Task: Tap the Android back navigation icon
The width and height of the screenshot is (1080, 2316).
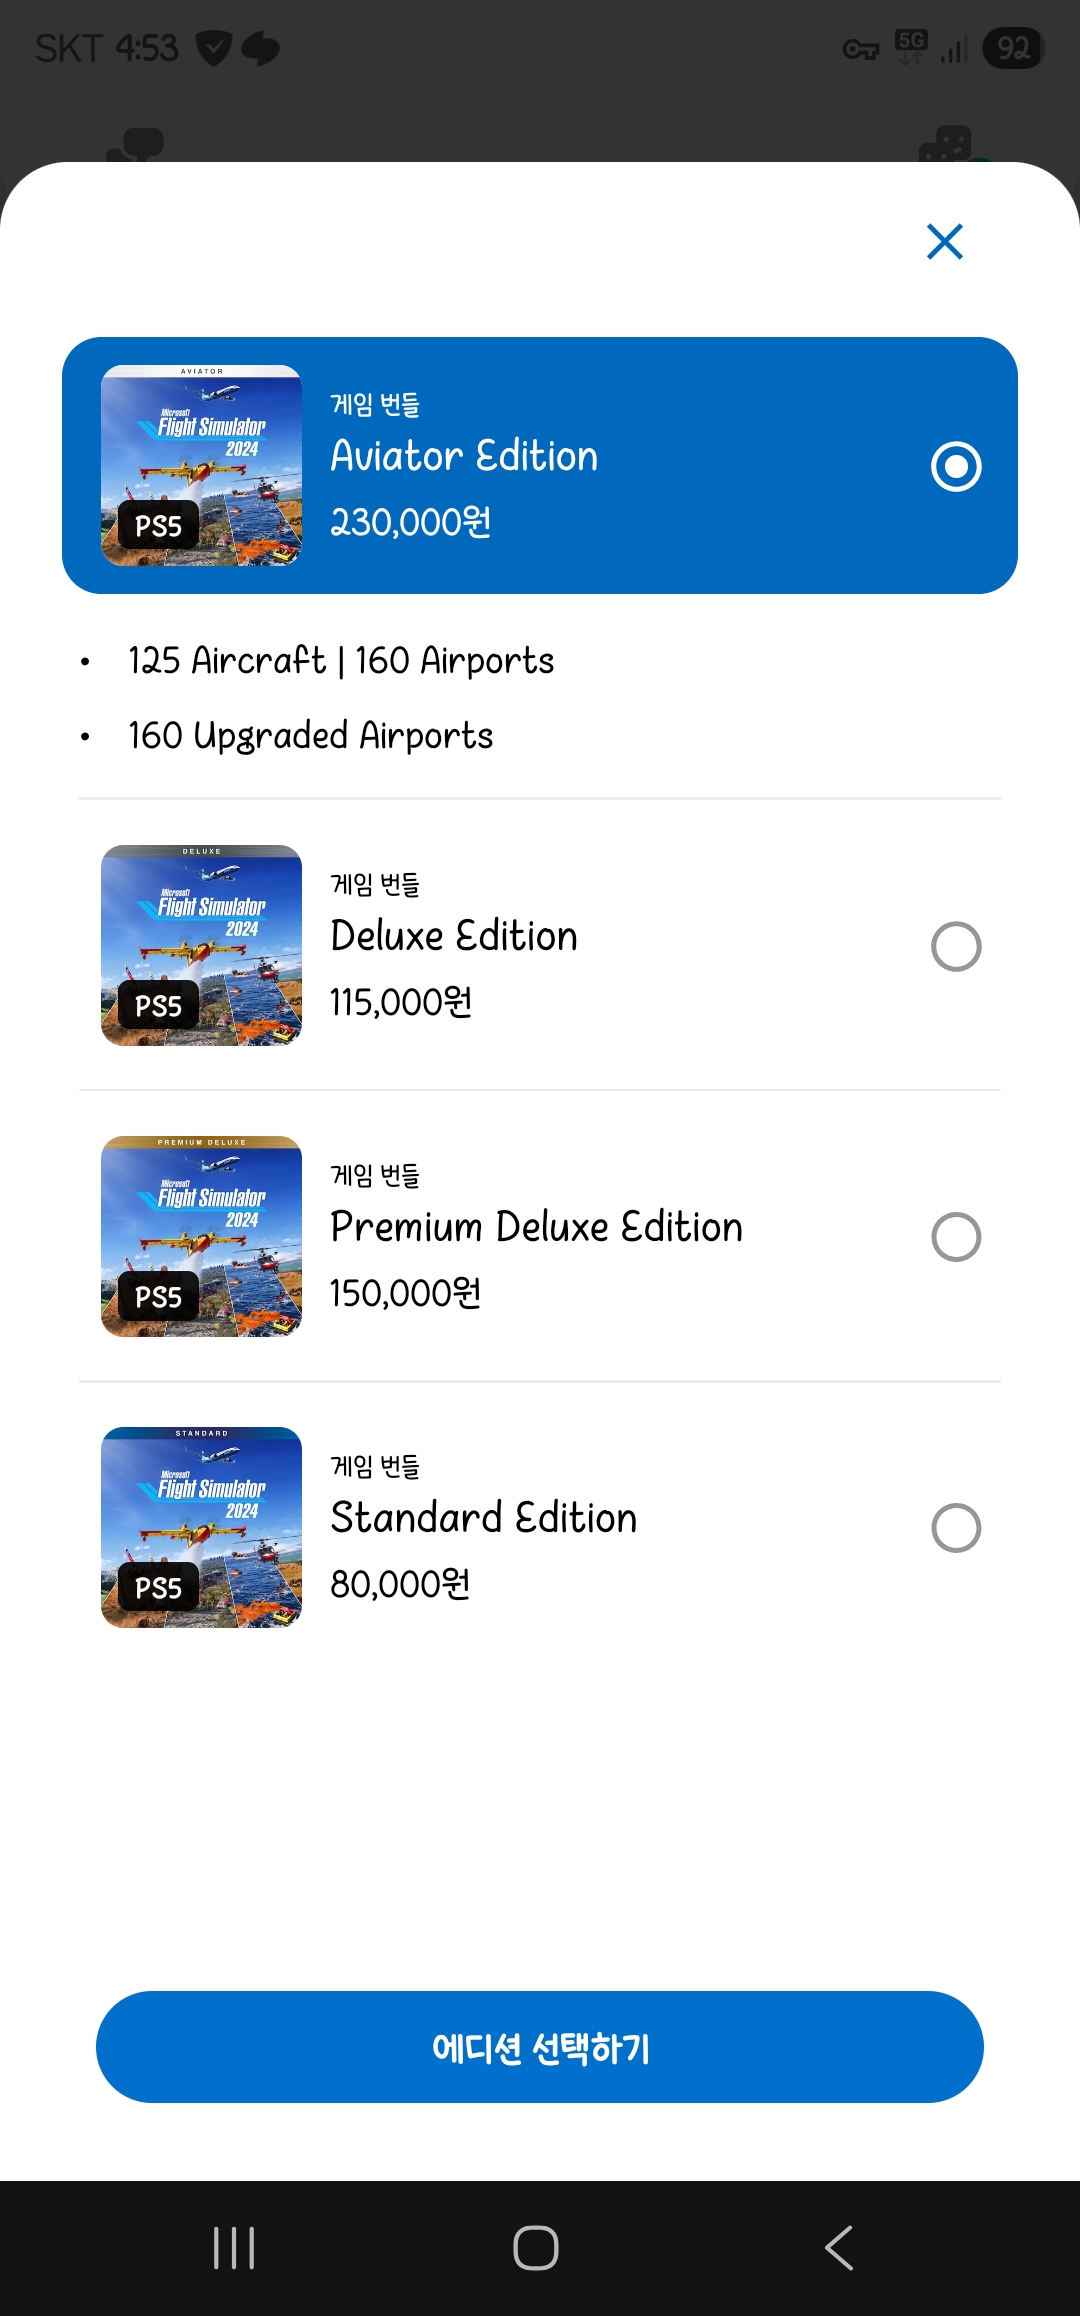Action: point(839,2248)
